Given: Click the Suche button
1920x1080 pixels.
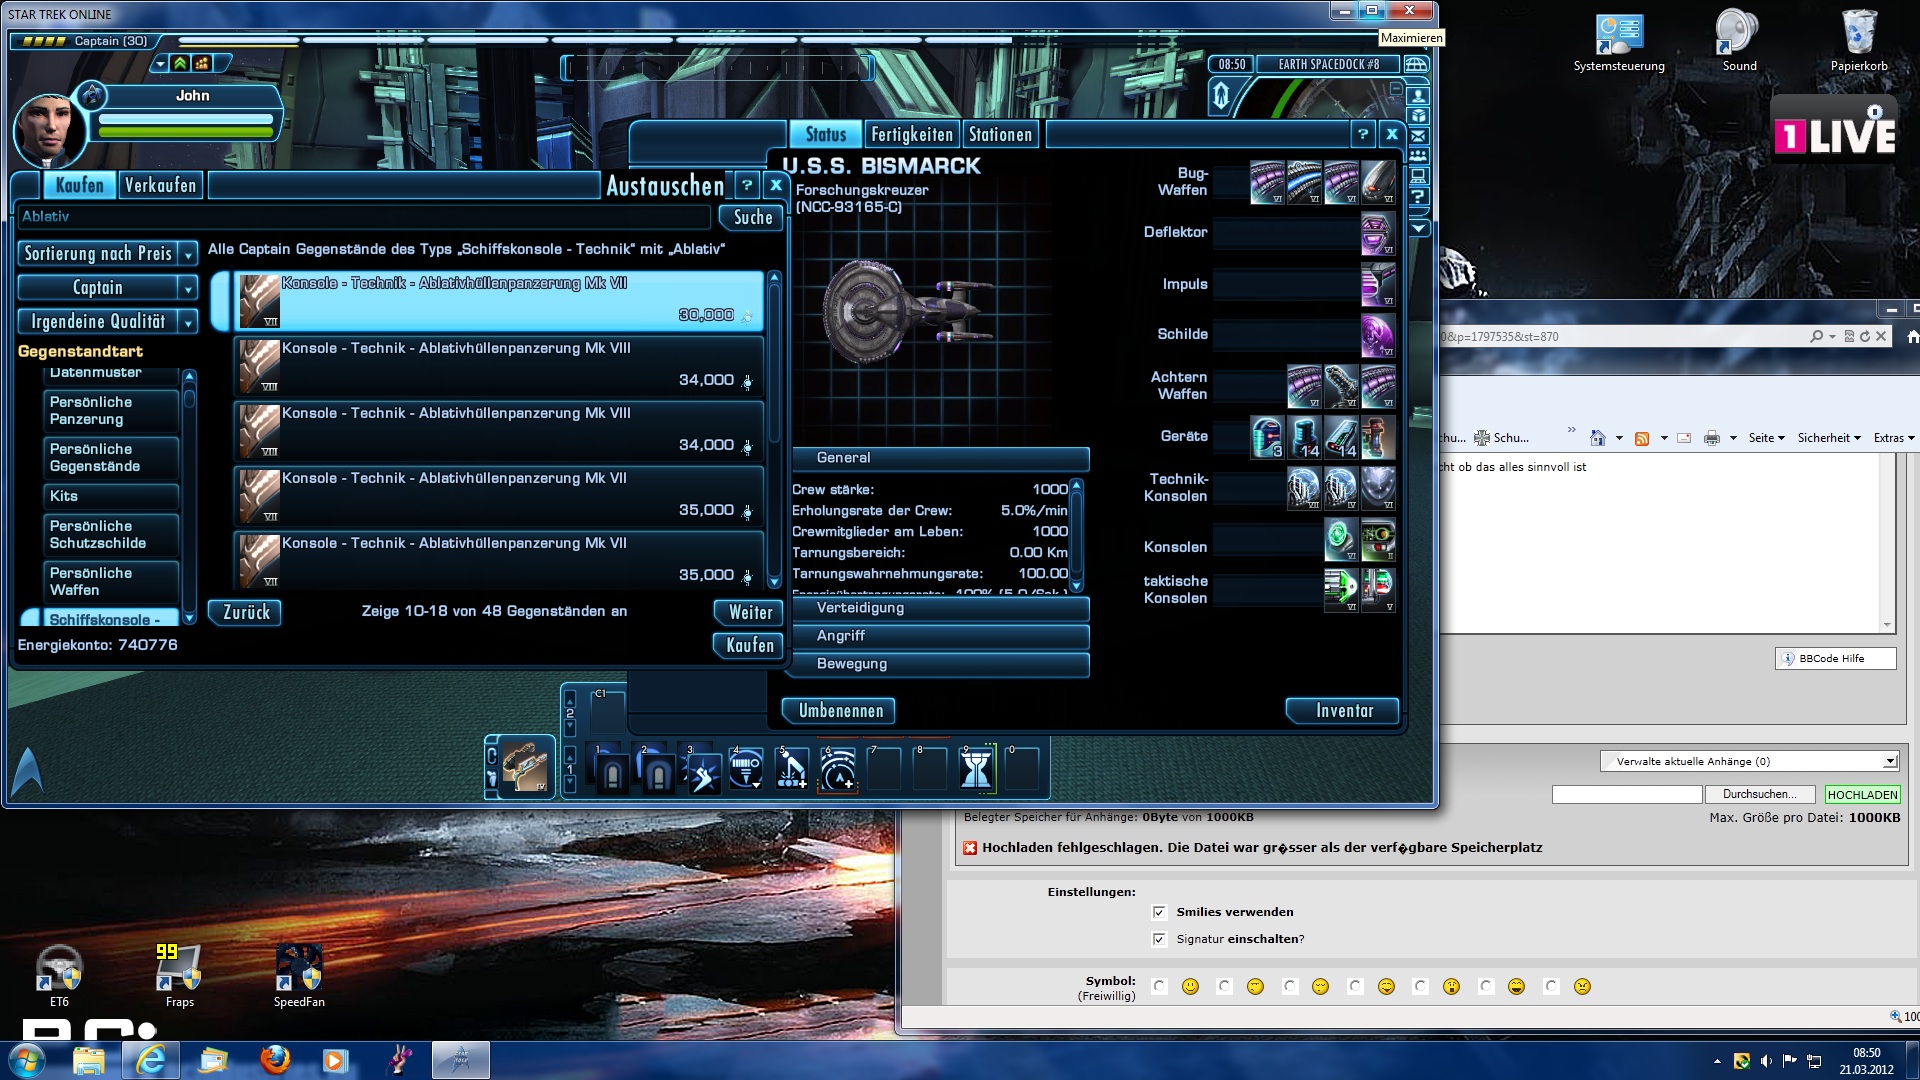Looking at the screenshot, I should (x=753, y=218).
